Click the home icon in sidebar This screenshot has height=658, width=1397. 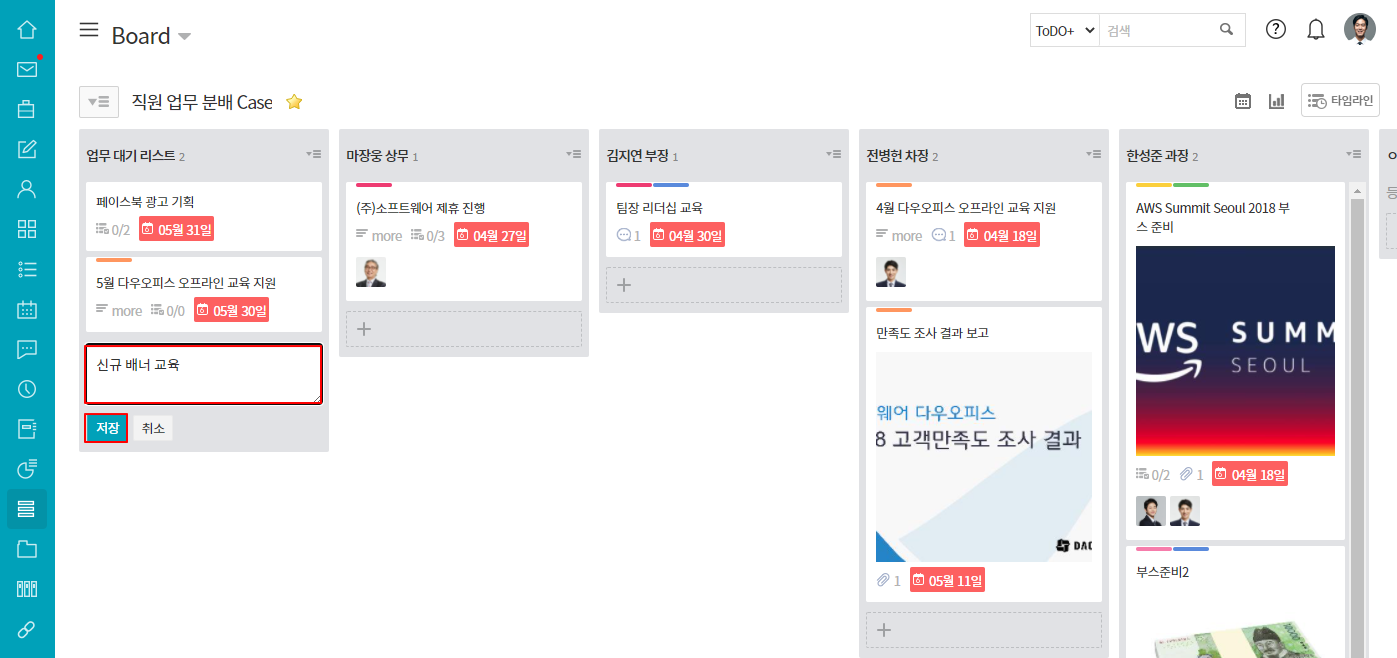(x=27, y=29)
